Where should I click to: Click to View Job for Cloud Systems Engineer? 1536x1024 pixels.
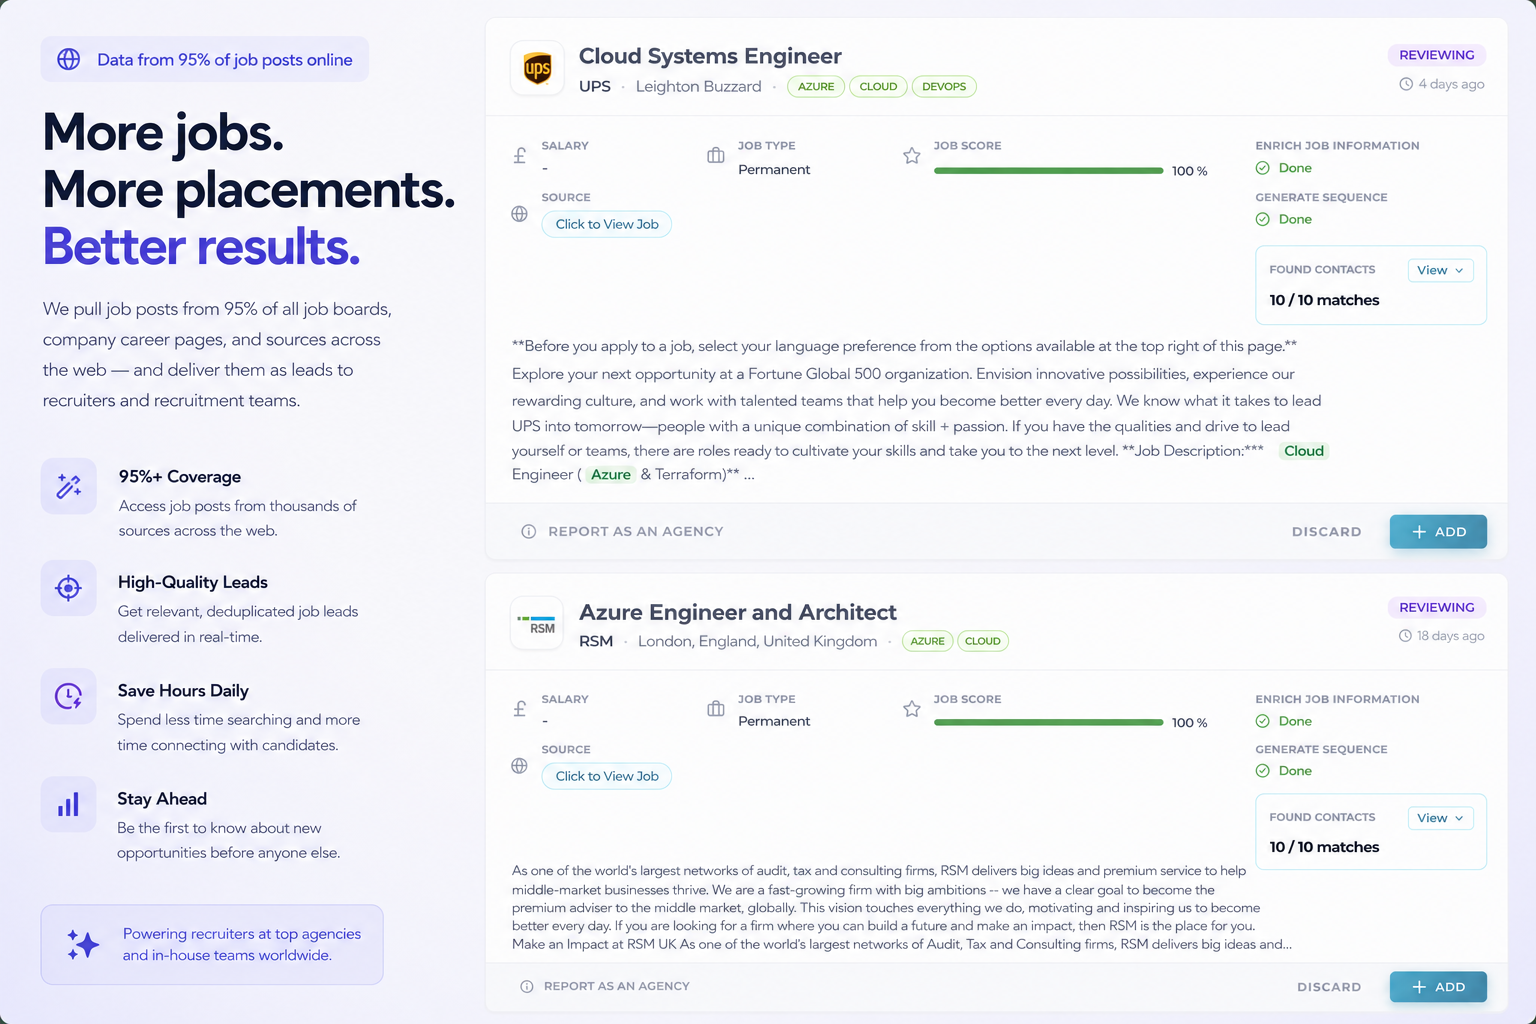tap(607, 224)
